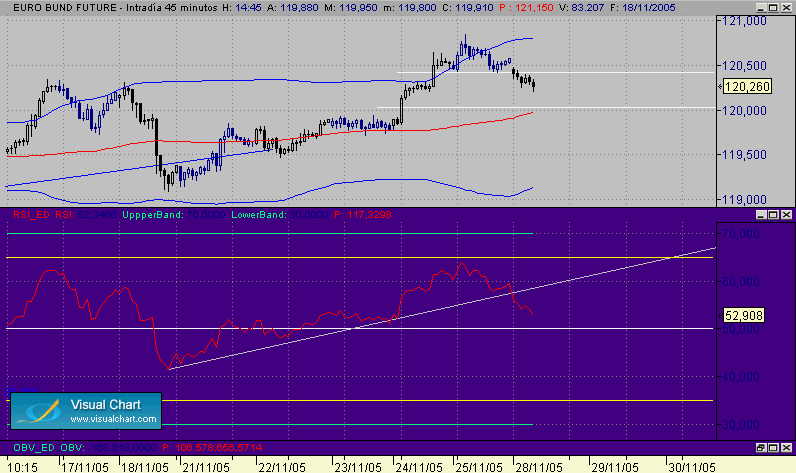Click the 30,000 RSI axis label
This screenshot has width=796, height=473.
click(x=741, y=425)
